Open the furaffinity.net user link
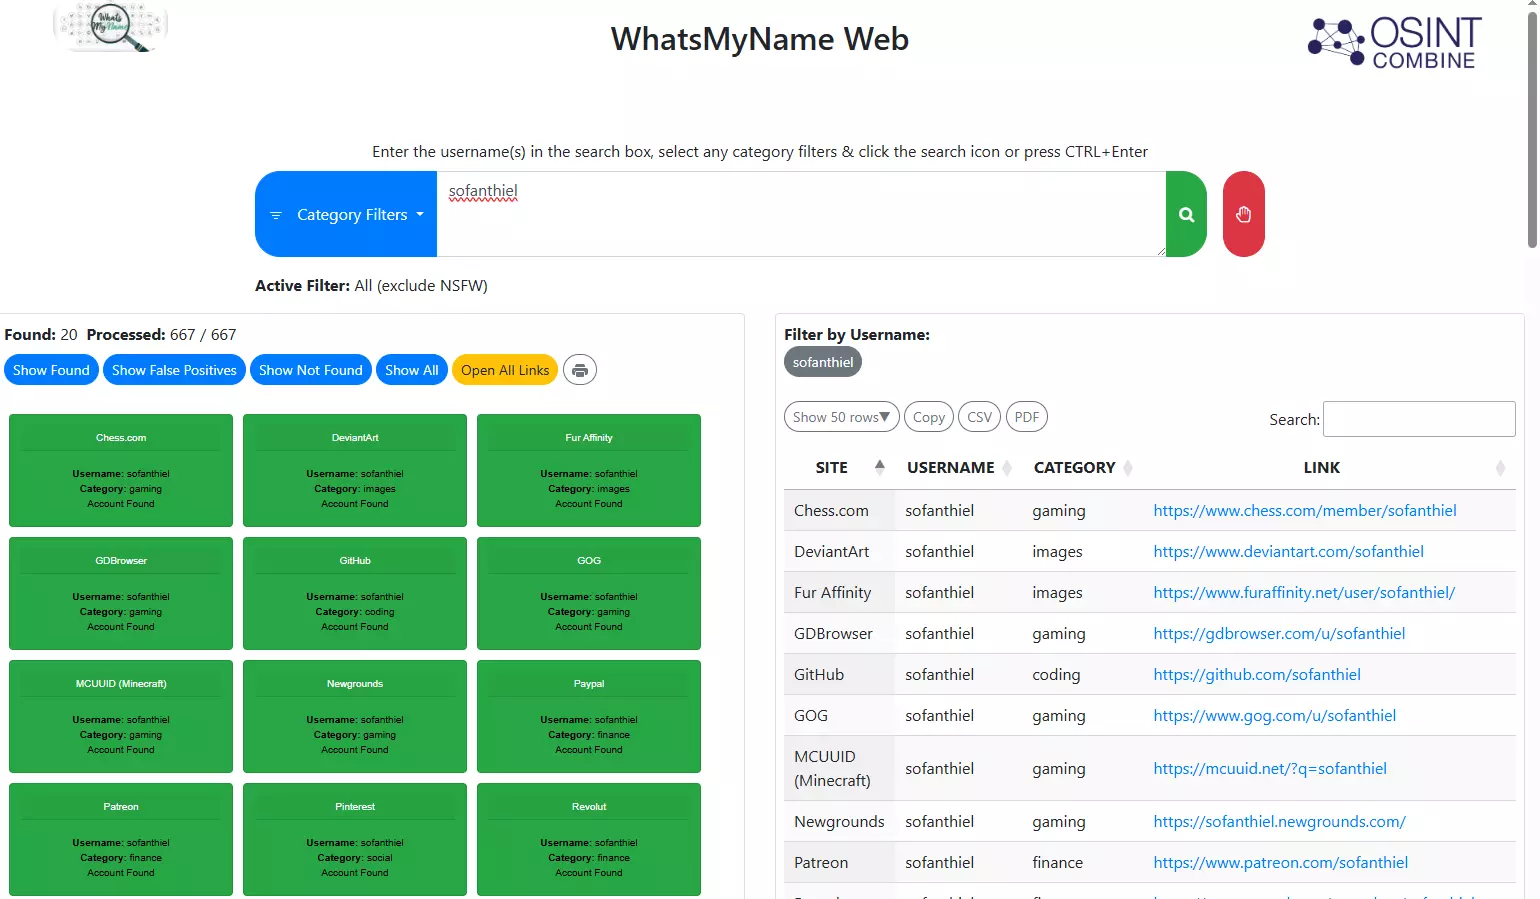Viewport: 1540px width, 899px height. coord(1304,592)
